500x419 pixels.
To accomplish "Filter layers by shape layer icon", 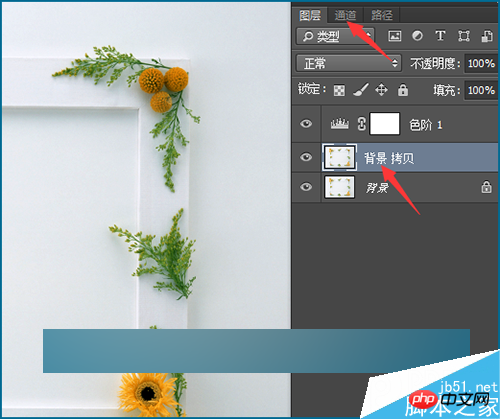I will tap(464, 36).
